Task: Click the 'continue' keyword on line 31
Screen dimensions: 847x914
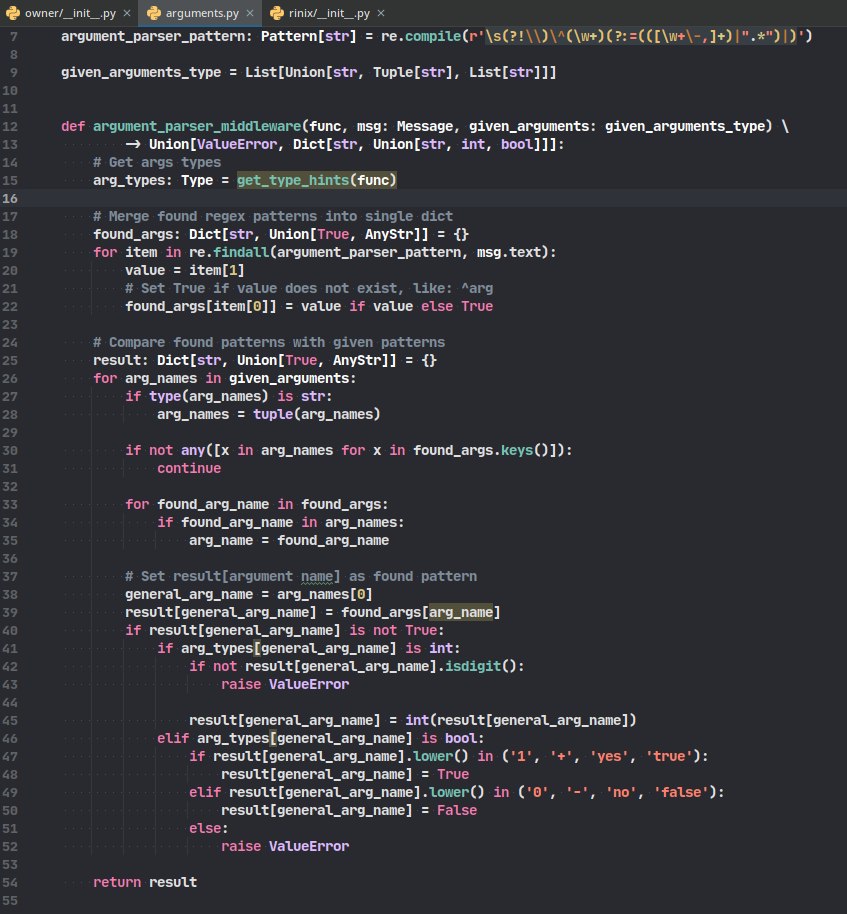Action: coord(189,469)
